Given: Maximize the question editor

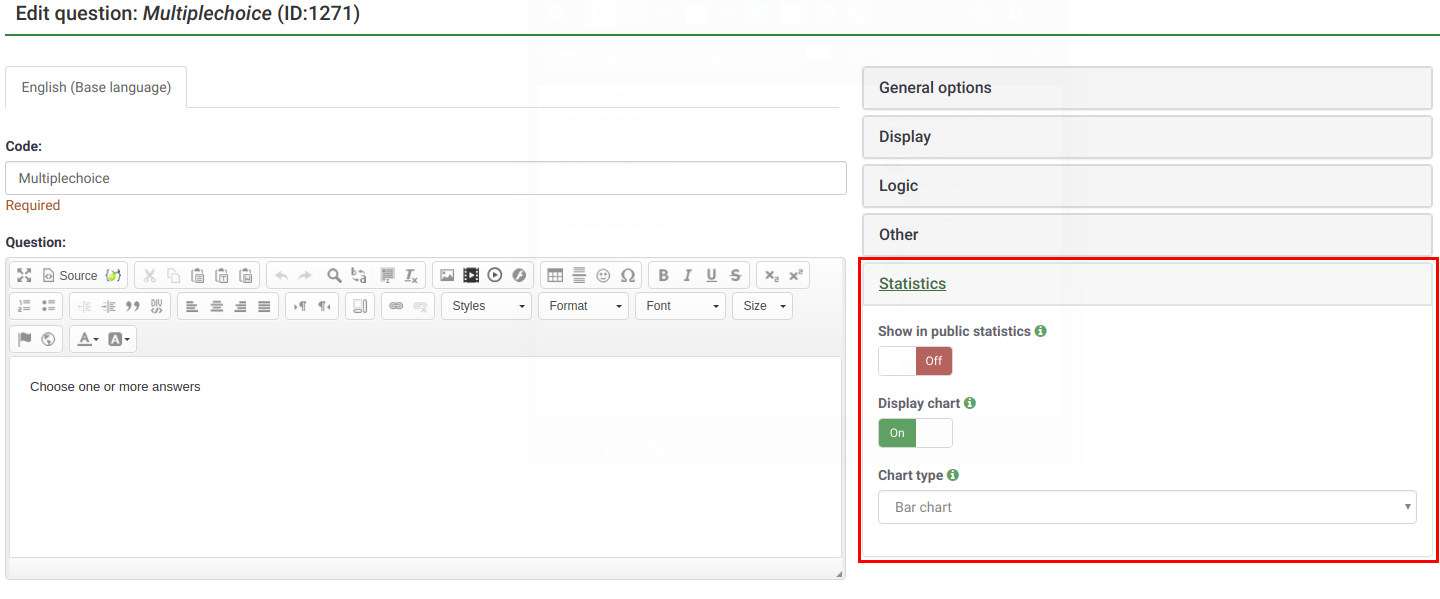Looking at the screenshot, I should click(24, 275).
